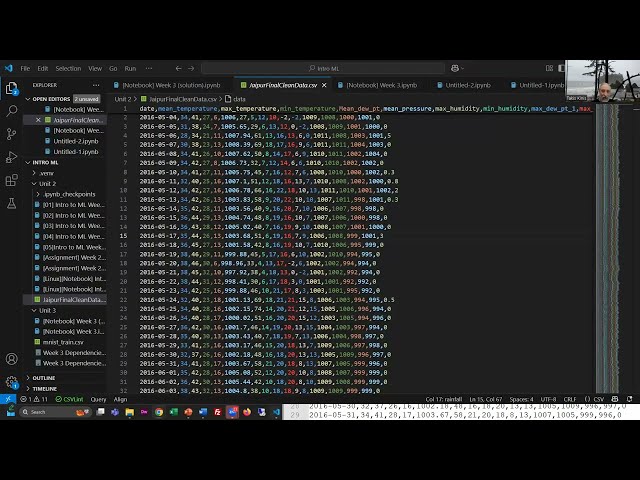
Task: Open File Explorer from the taskbar
Action: 130,412
